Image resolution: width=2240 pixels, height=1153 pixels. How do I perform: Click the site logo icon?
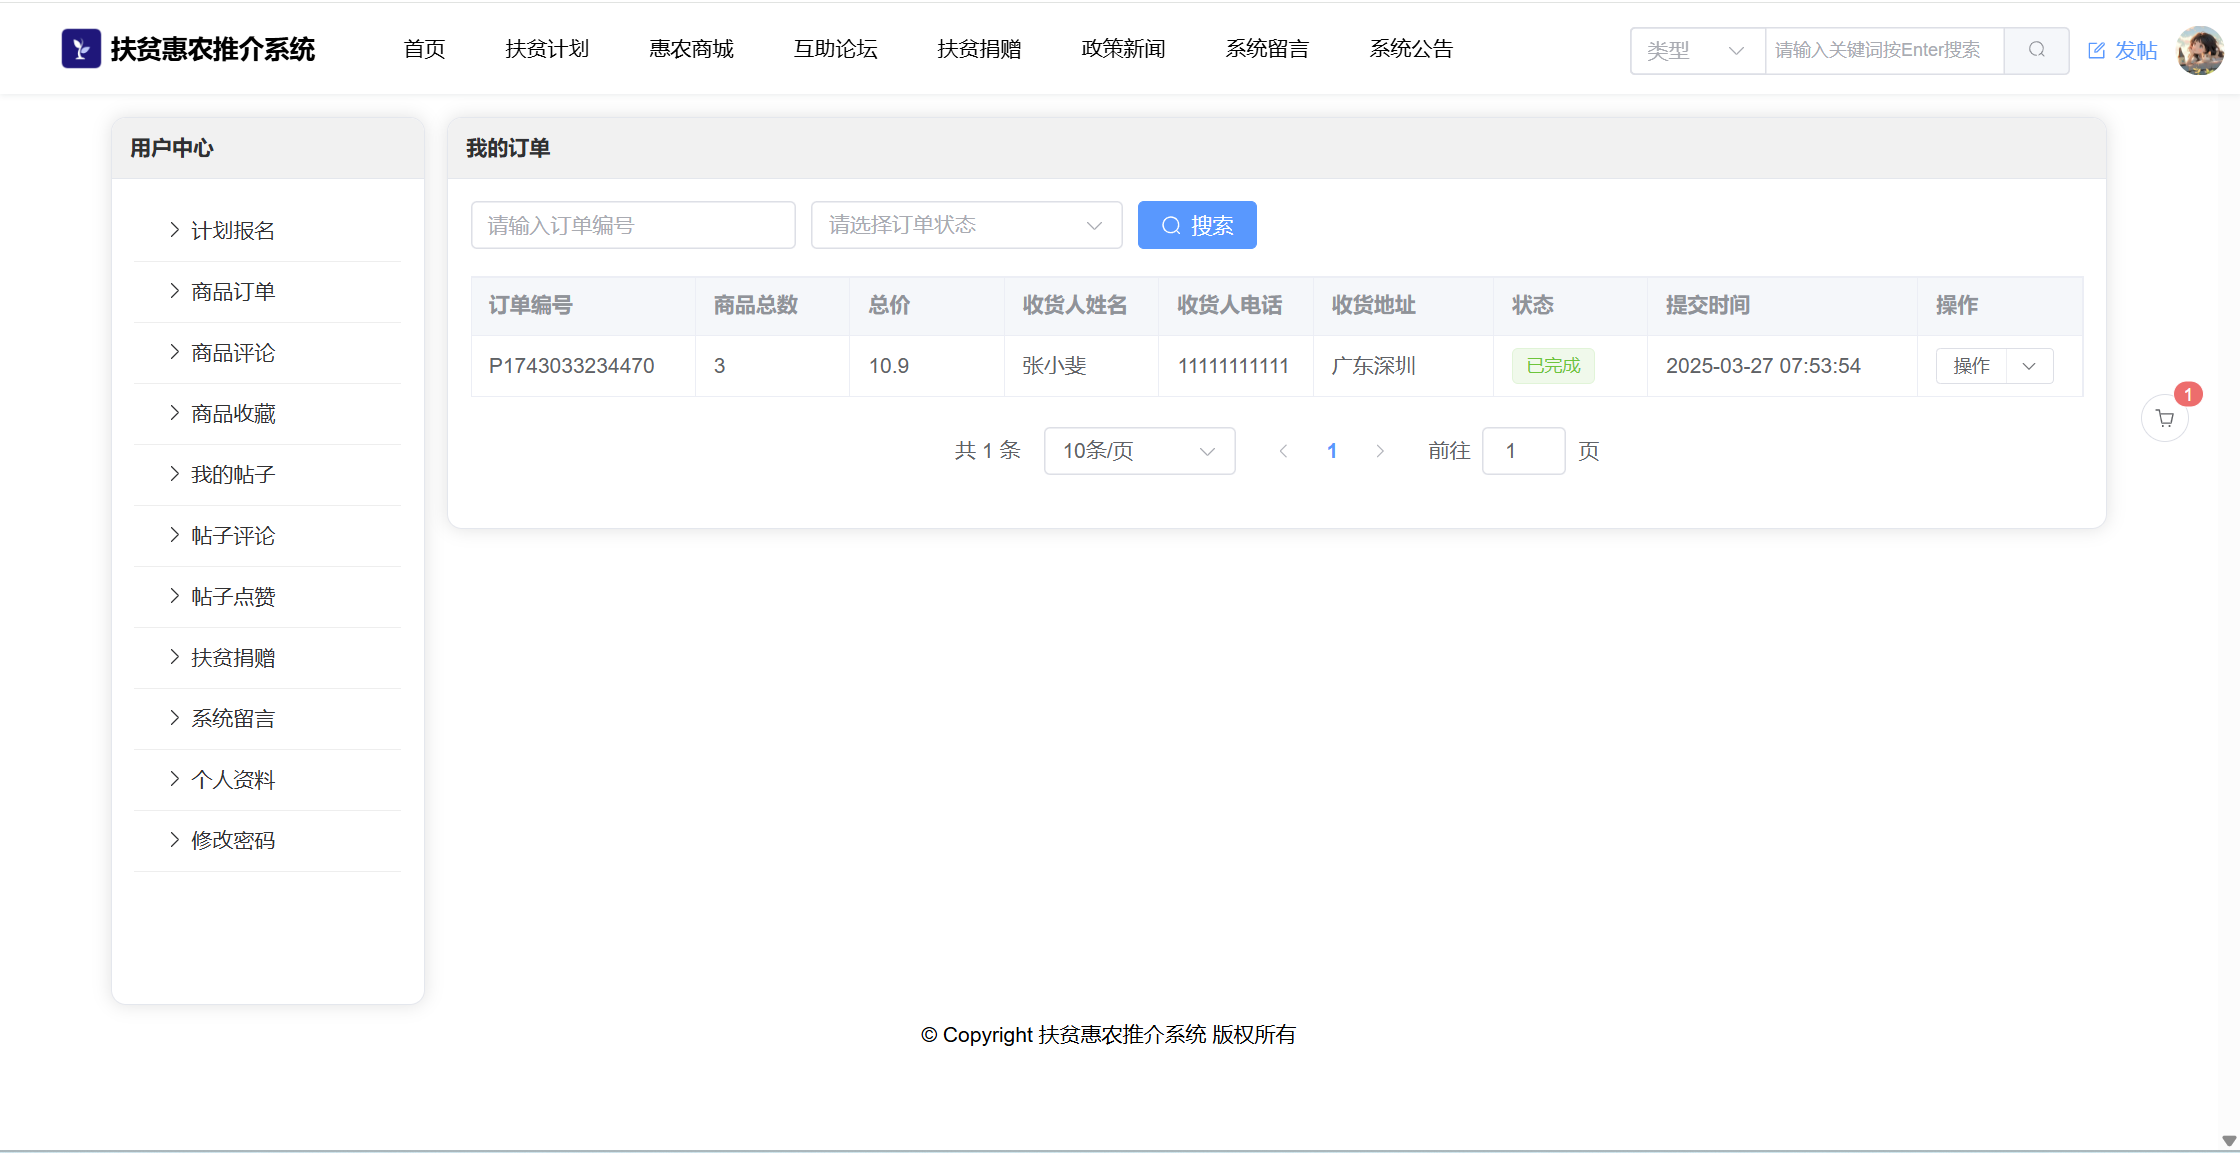pyautogui.click(x=81, y=48)
